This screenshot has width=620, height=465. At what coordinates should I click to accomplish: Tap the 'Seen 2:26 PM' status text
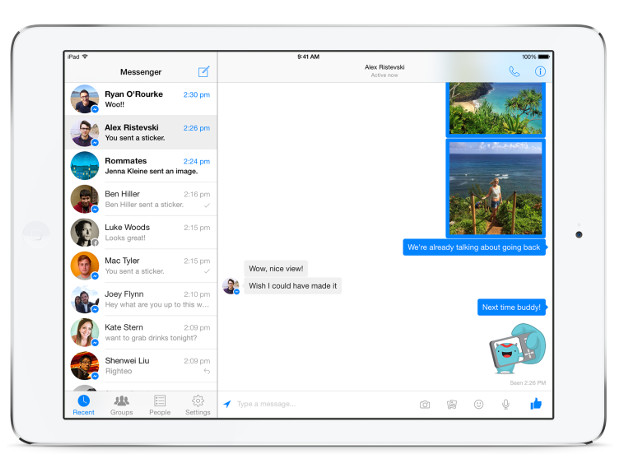point(527,383)
